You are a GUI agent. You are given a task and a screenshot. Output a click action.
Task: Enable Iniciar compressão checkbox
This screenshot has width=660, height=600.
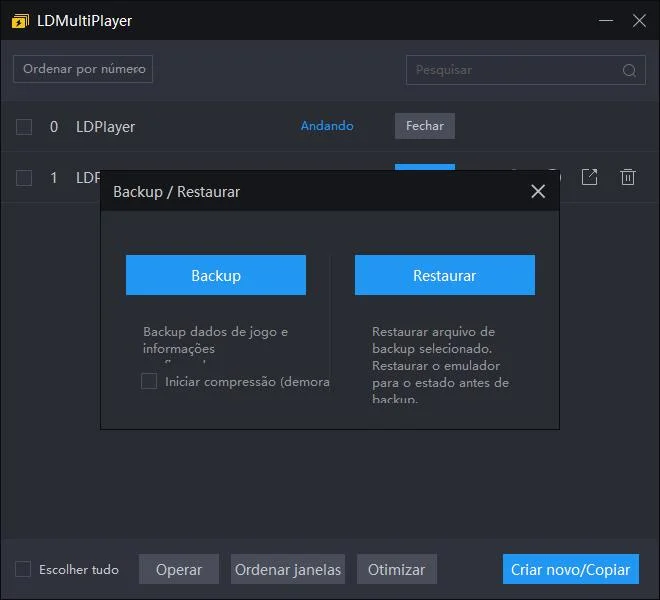point(149,381)
